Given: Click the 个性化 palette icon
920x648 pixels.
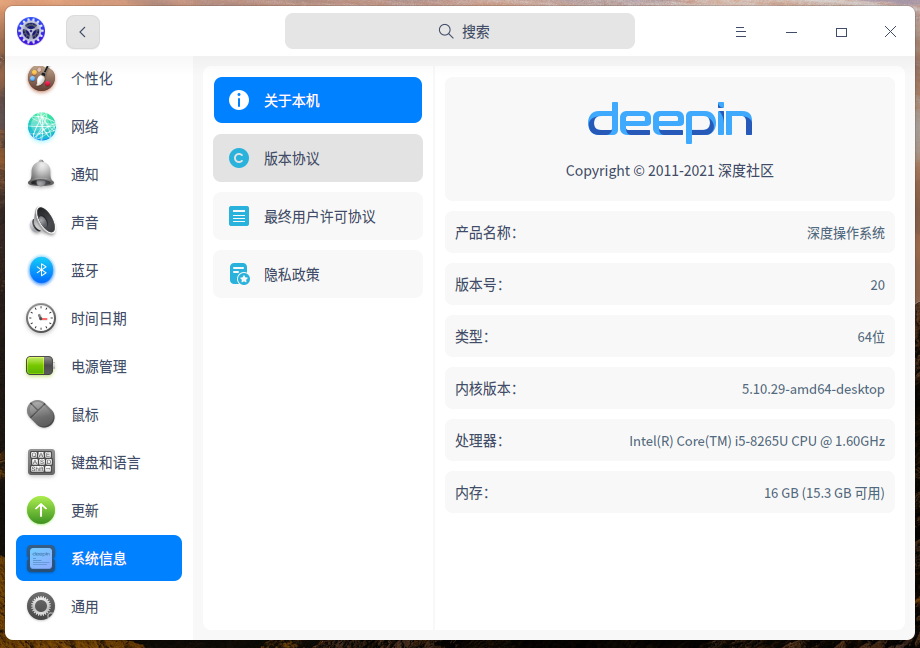Looking at the screenshot, I should point(41,78).
